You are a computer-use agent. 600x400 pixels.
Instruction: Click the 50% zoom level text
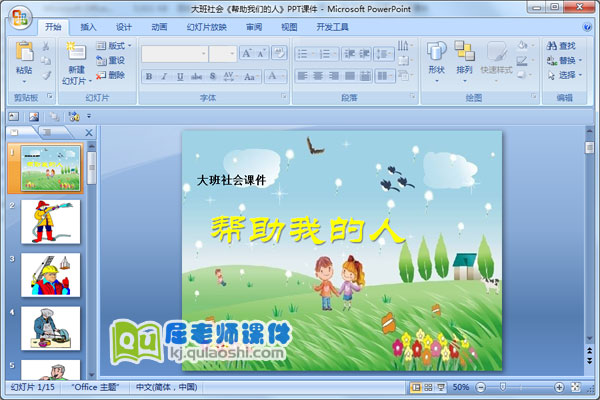coord(461,387)
